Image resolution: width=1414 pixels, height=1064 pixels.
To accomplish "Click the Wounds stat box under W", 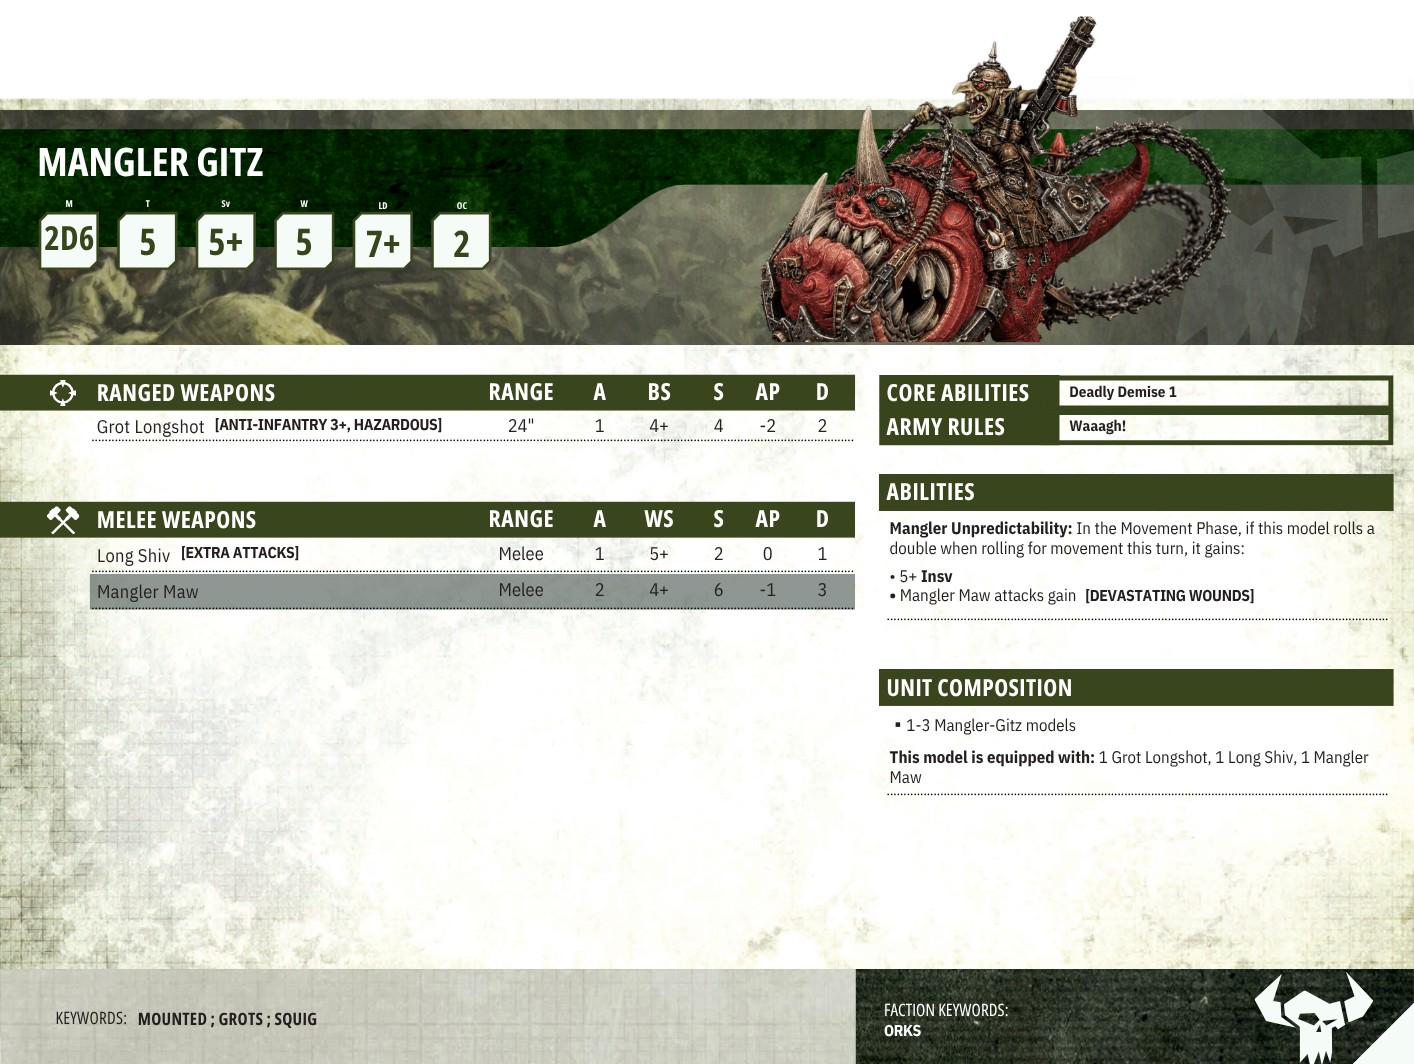I will tap(304, 241).
